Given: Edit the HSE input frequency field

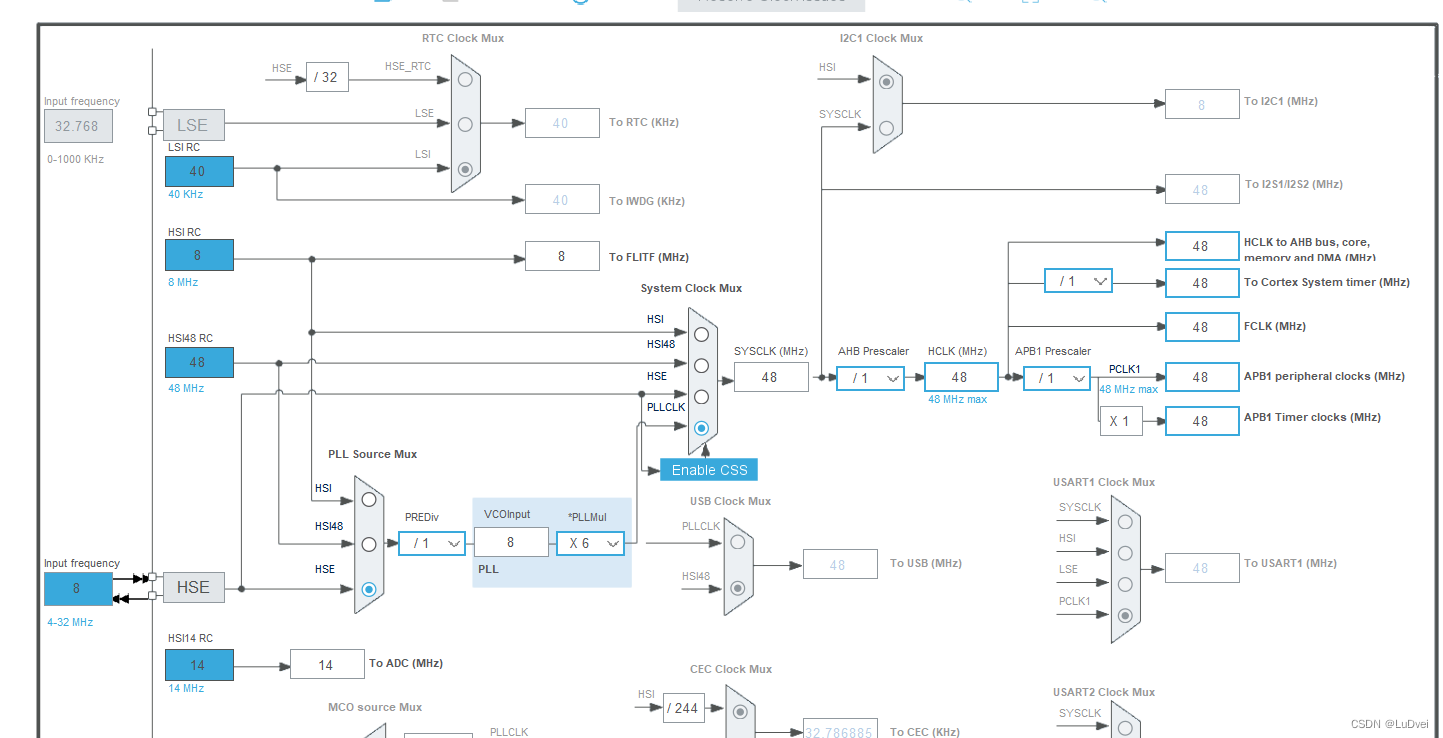Looking at the screenshot, I should pyautogui.click(x=77, y=589).
